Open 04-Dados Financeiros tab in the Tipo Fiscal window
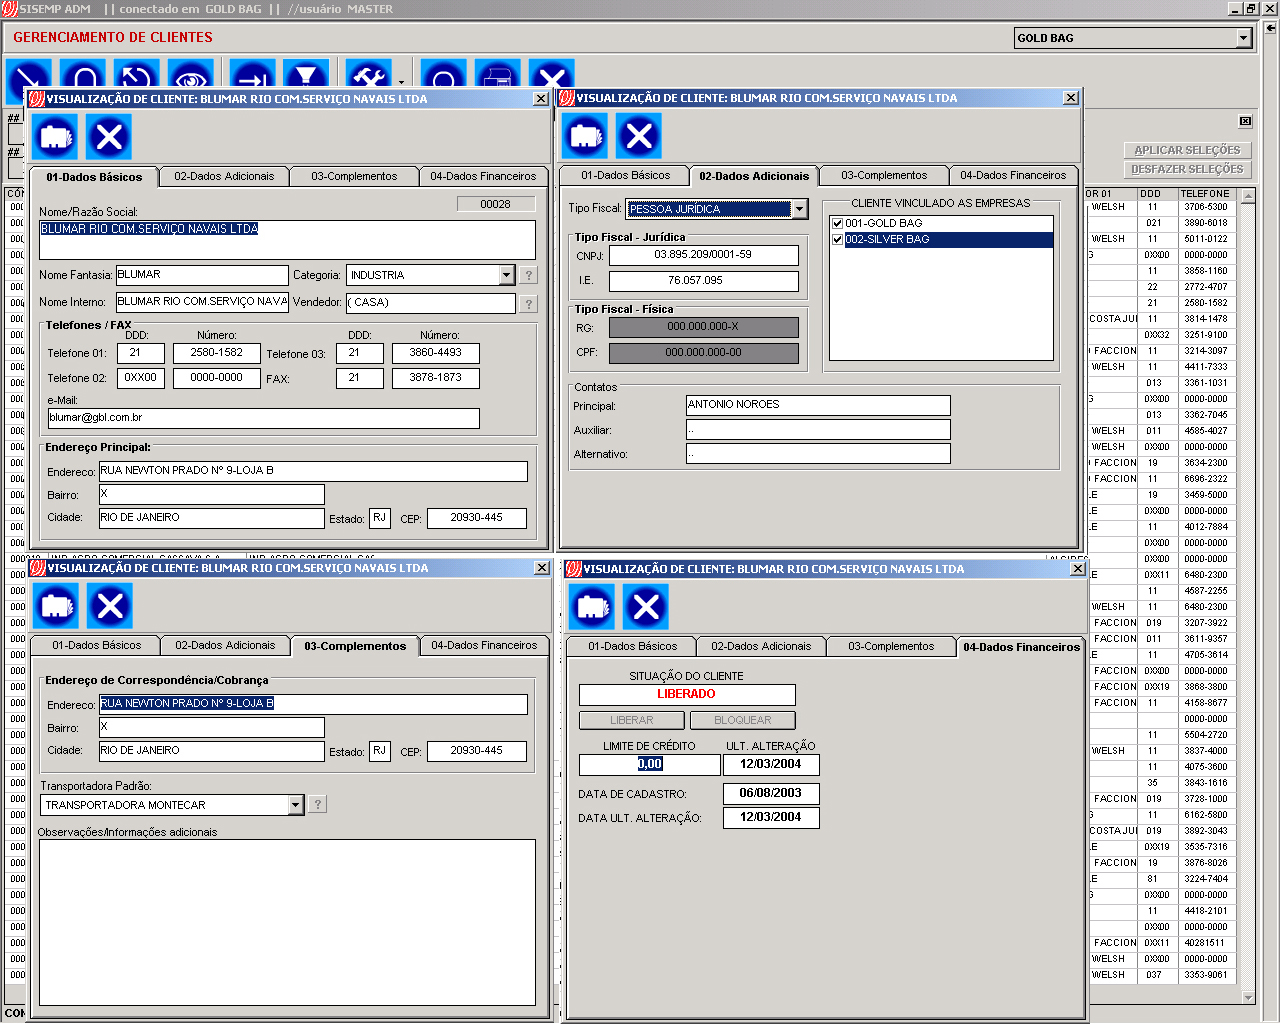Viewport: 1280px width, 1024px height. click(x=1013, y=175)
